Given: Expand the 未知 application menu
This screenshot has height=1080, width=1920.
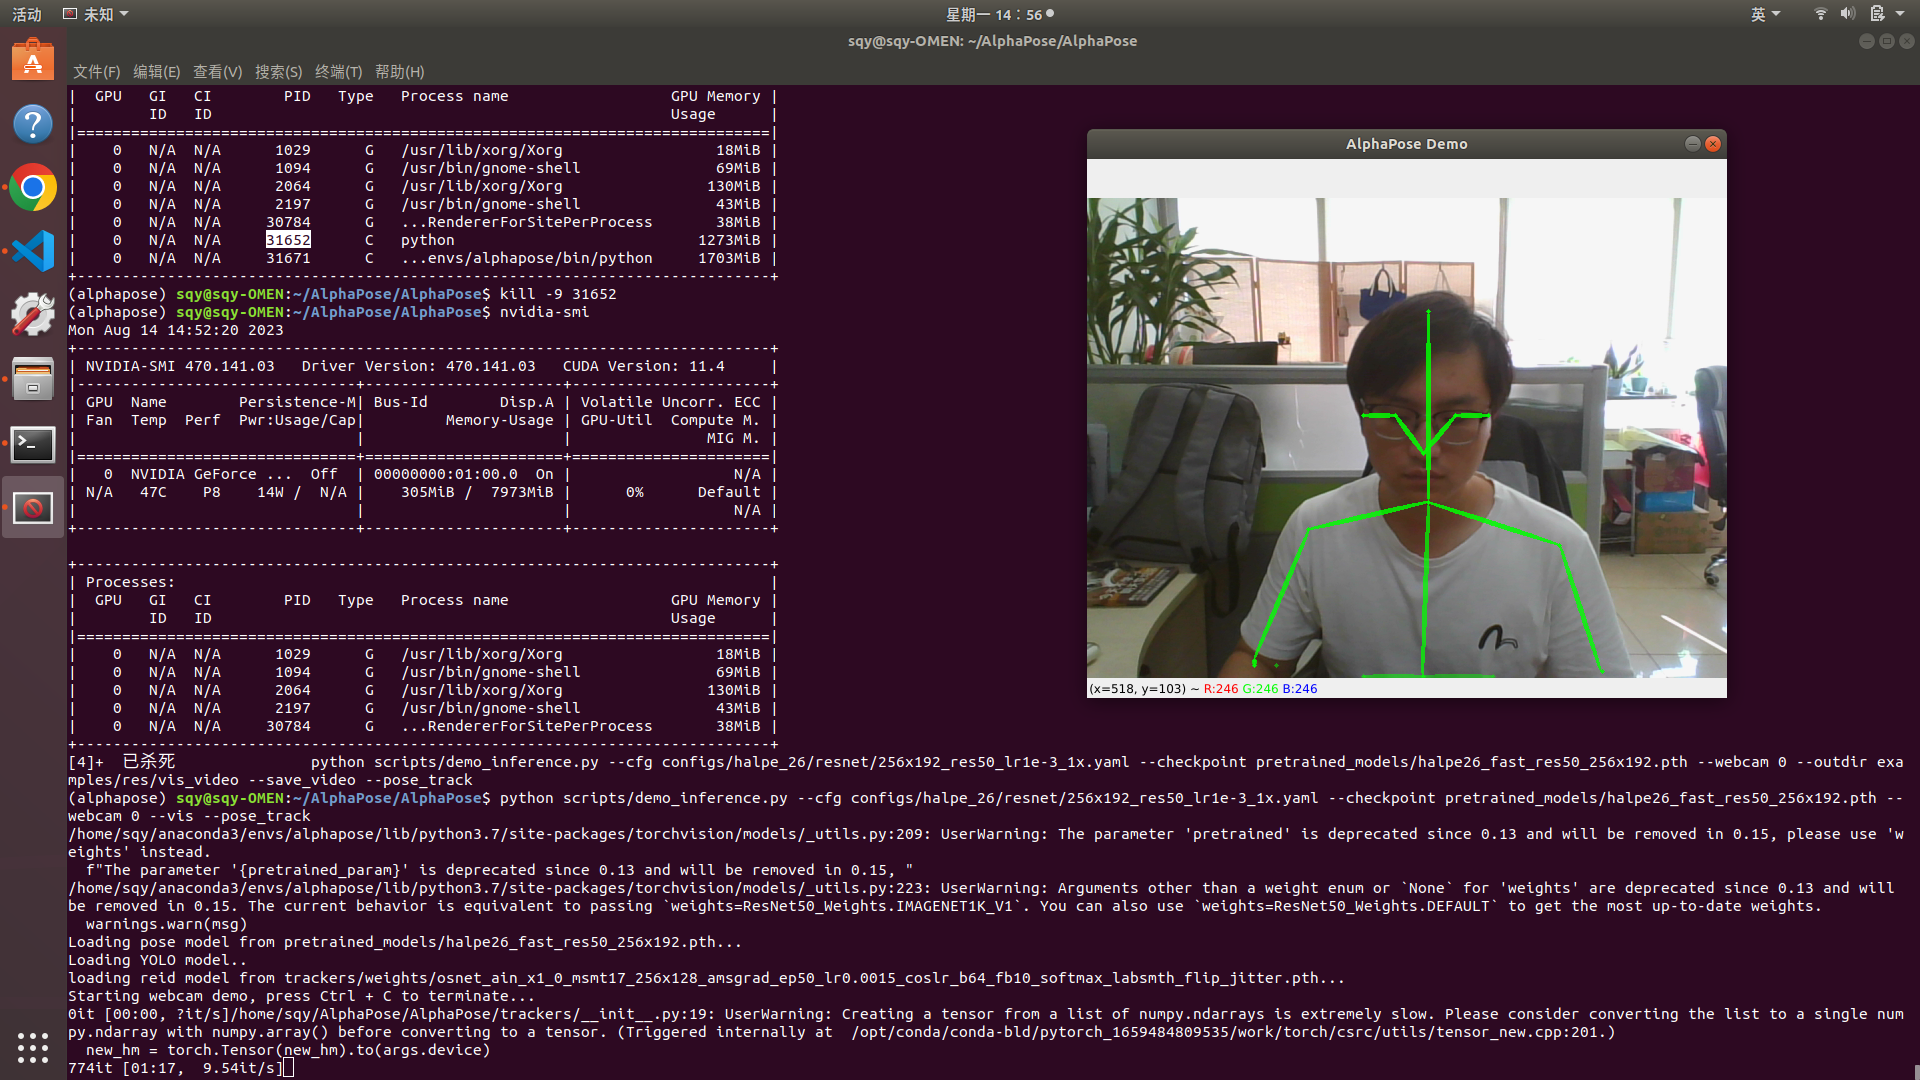Looking at the screenshot, I should pos(96,14).
